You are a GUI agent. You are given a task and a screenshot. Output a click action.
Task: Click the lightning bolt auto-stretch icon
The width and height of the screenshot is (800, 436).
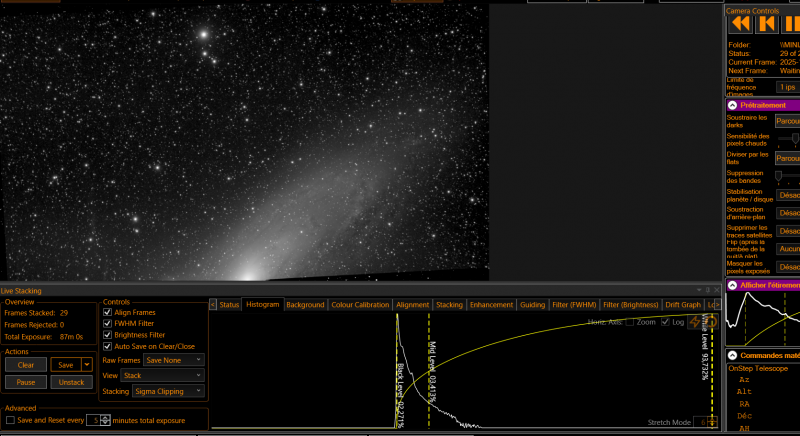[695, 322]
